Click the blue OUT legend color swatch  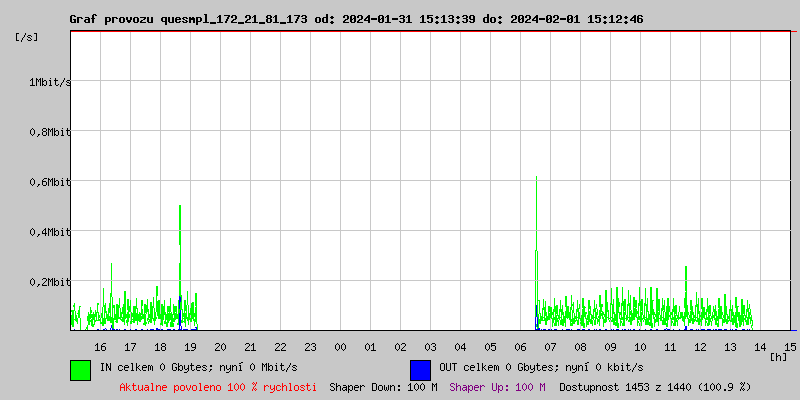click(420, 369)
